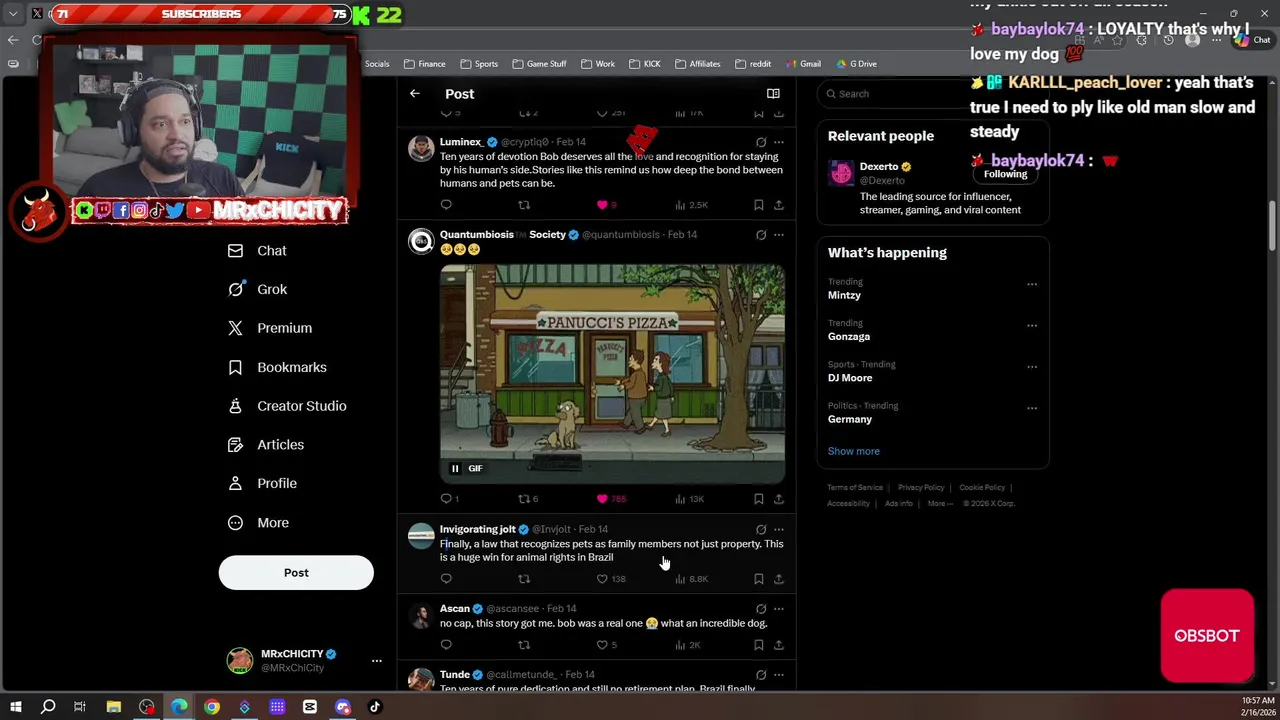Open the Windows Start menu
Viewport: 1280px width, 720px height.
point(15,707)
